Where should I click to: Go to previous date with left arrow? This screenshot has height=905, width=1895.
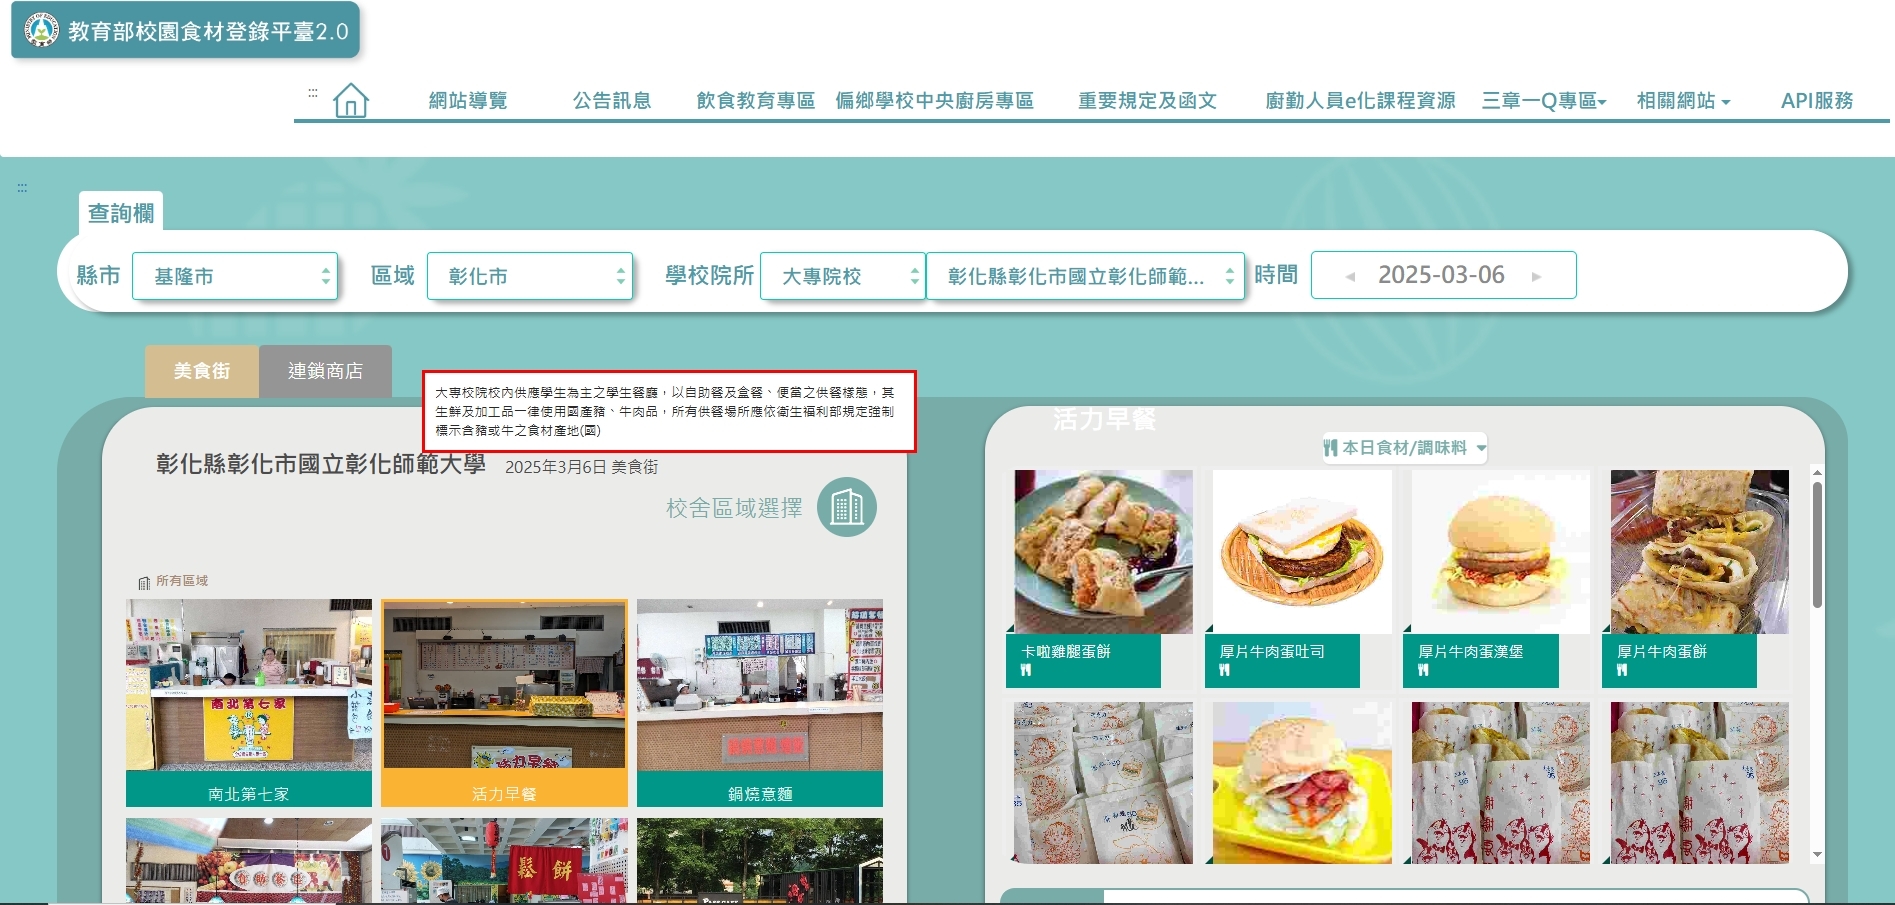click(x=1350, y=277)
